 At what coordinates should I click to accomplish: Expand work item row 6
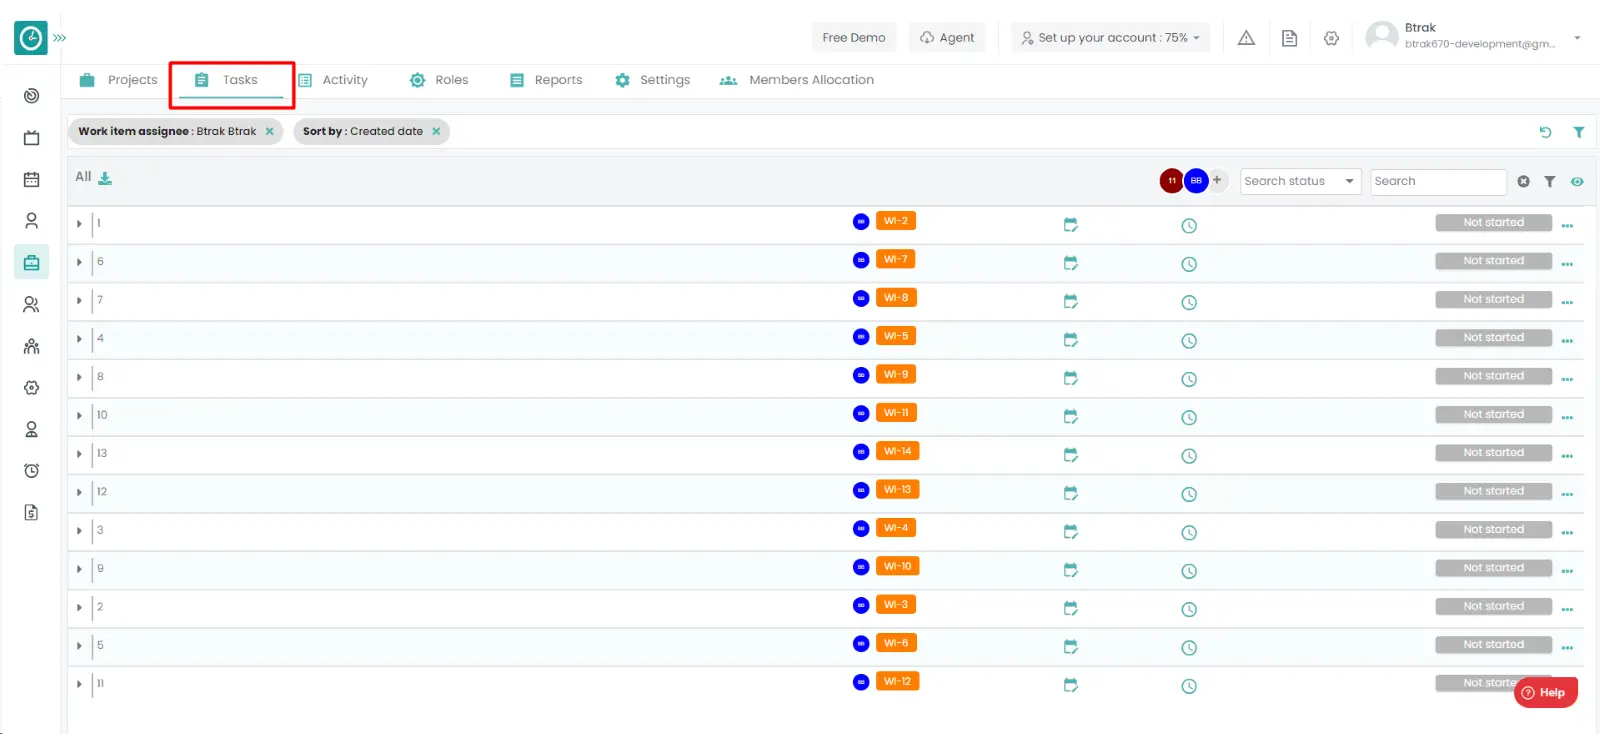tap(79, 262)
